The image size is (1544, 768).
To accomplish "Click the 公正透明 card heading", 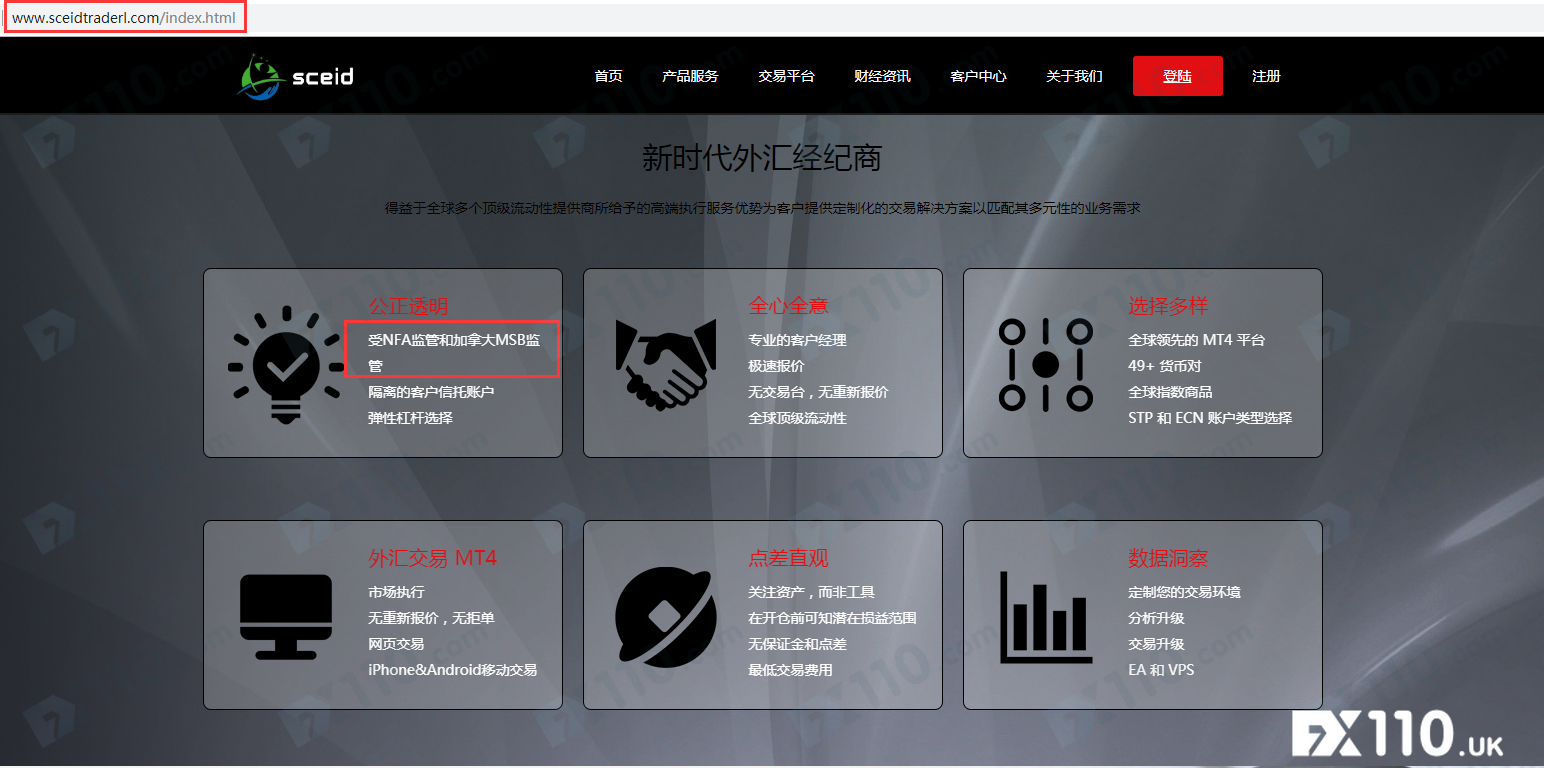I will pyautogui.click(x=408, y=306).
